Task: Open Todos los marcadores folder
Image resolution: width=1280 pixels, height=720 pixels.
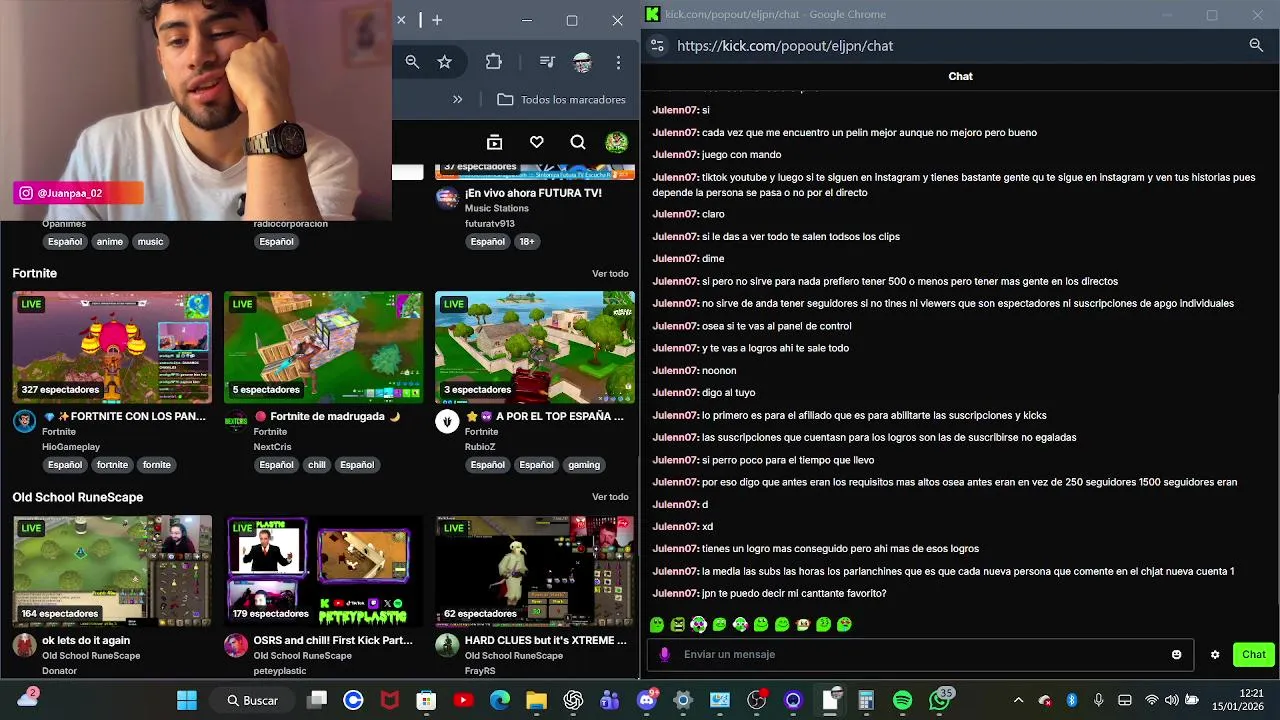Action: (561, 99)
